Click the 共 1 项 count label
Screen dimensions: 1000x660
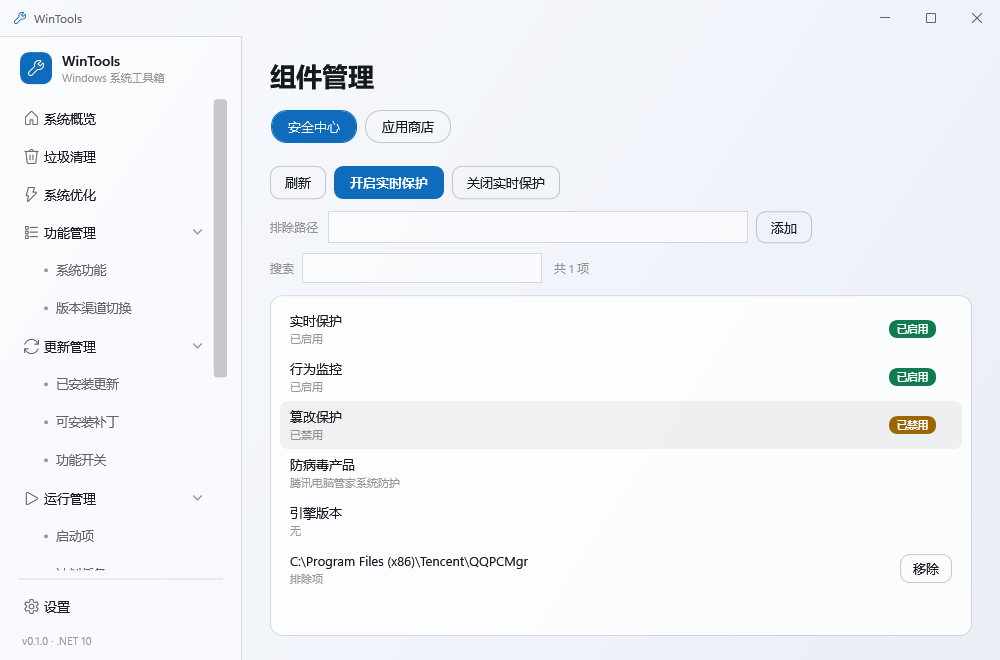click(x=571, y=268)
